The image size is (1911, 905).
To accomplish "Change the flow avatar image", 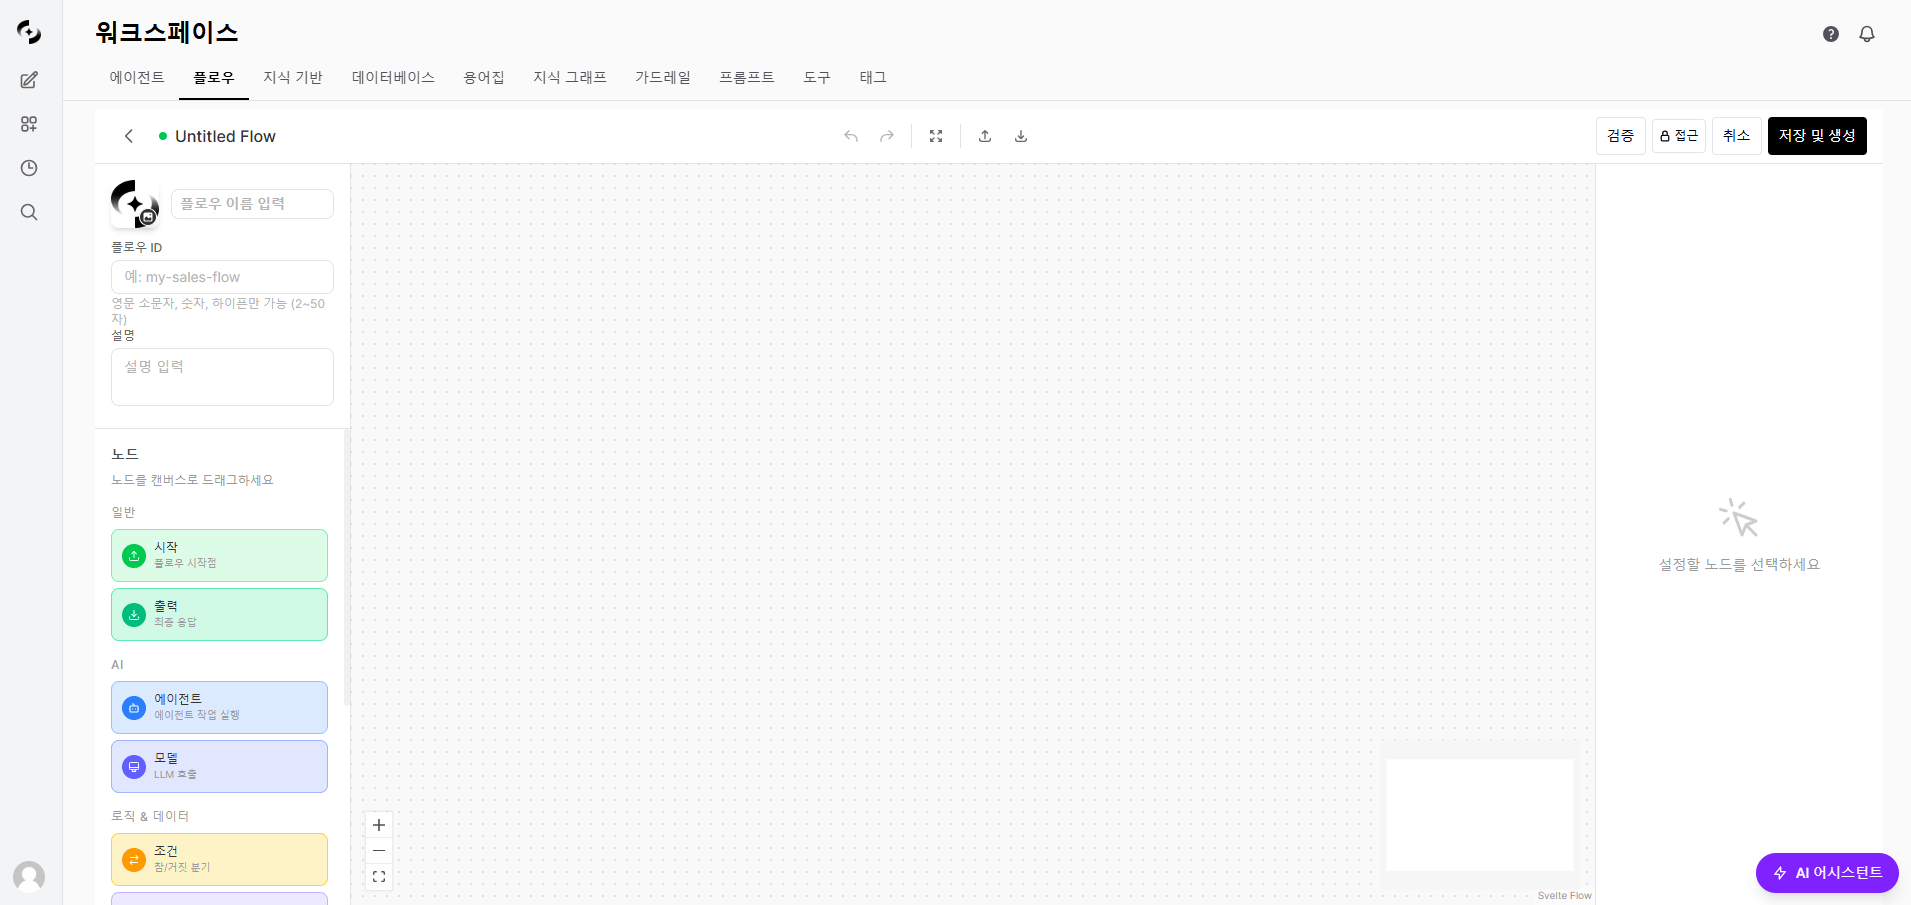I will (x=135, y=204).
